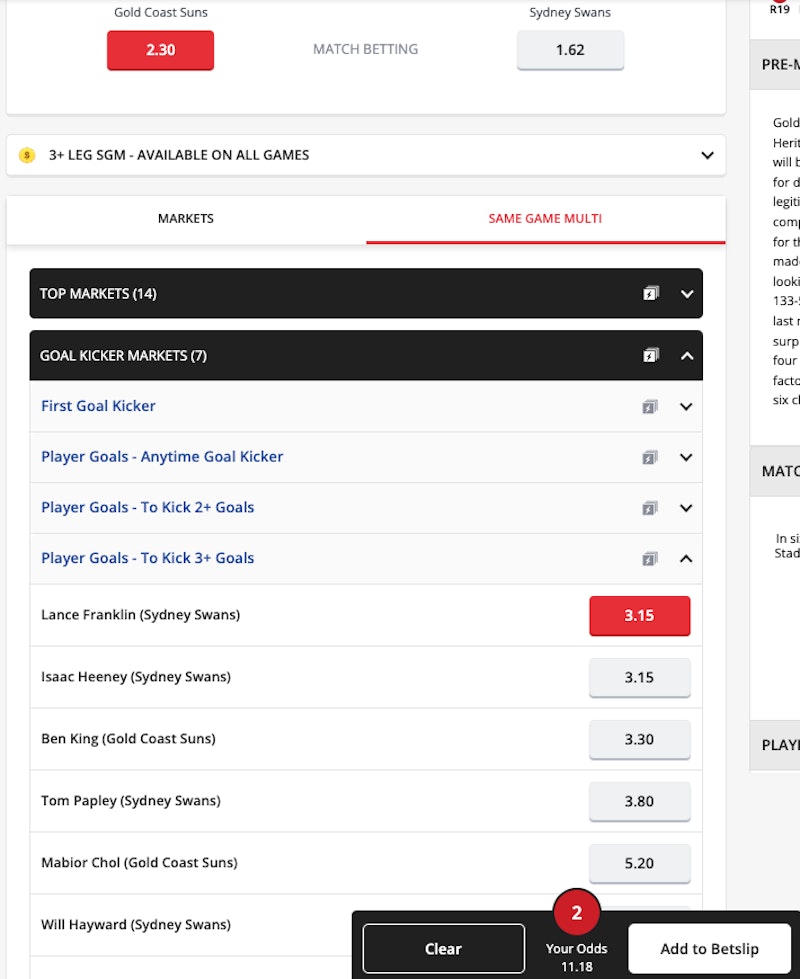Click multi icon beside Anytime Goal Kicker
The image size is (800, 979).
coord(650,457)
